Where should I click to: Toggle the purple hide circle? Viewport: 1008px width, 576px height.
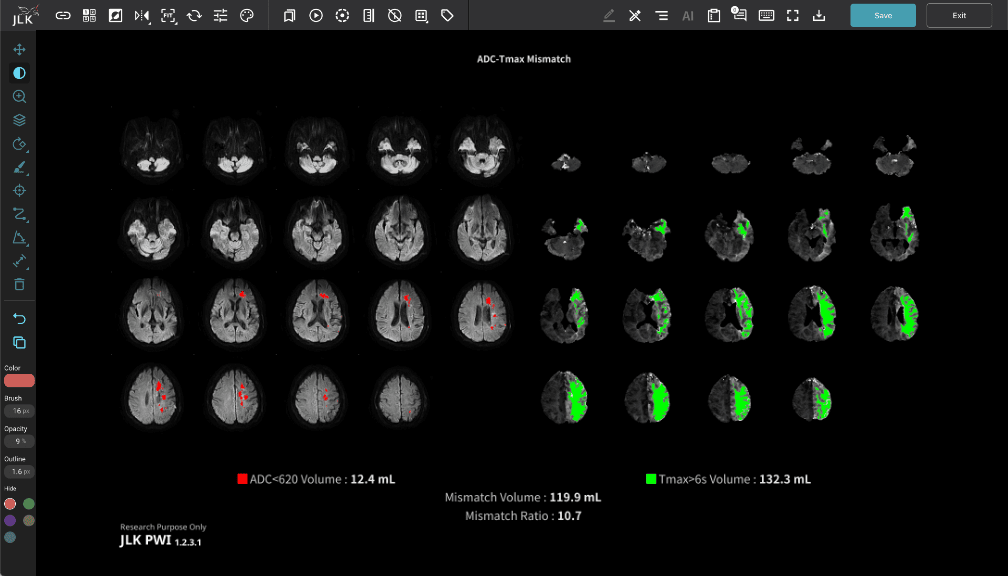click(x=10, y=520)
